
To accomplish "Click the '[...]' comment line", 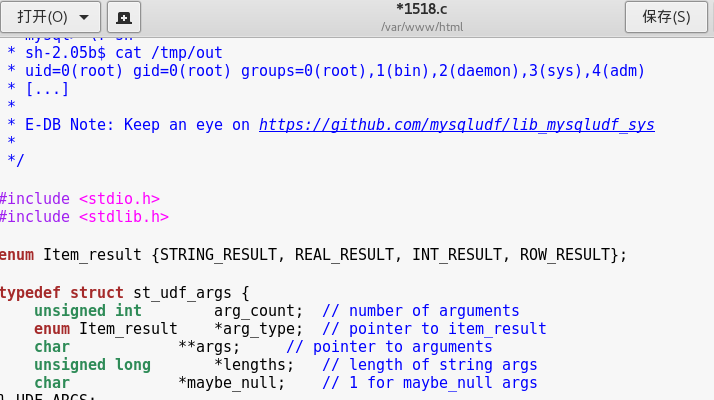I will point(38,89).
